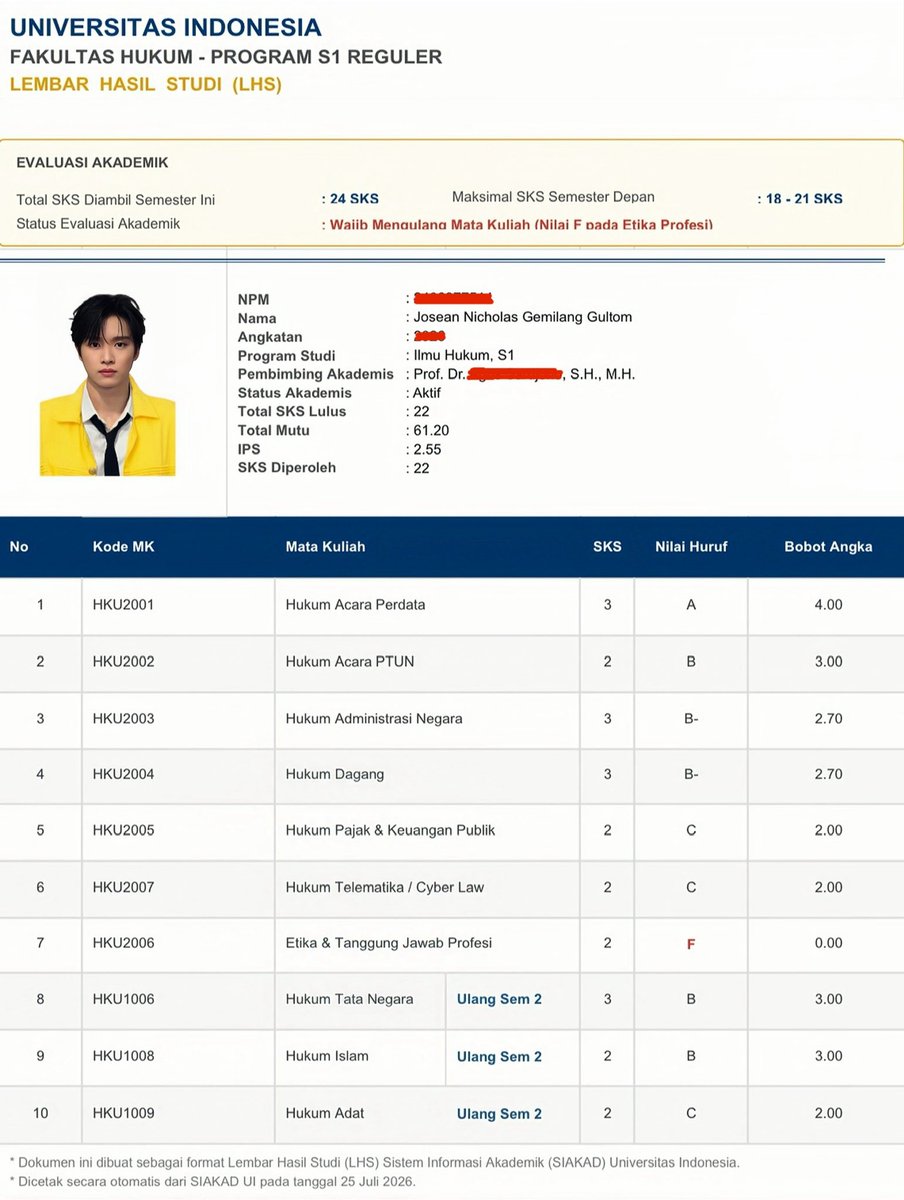Select 'Hukum Acara Perdata' course name
Screen dimensions: 904x1200
[356, 605]
